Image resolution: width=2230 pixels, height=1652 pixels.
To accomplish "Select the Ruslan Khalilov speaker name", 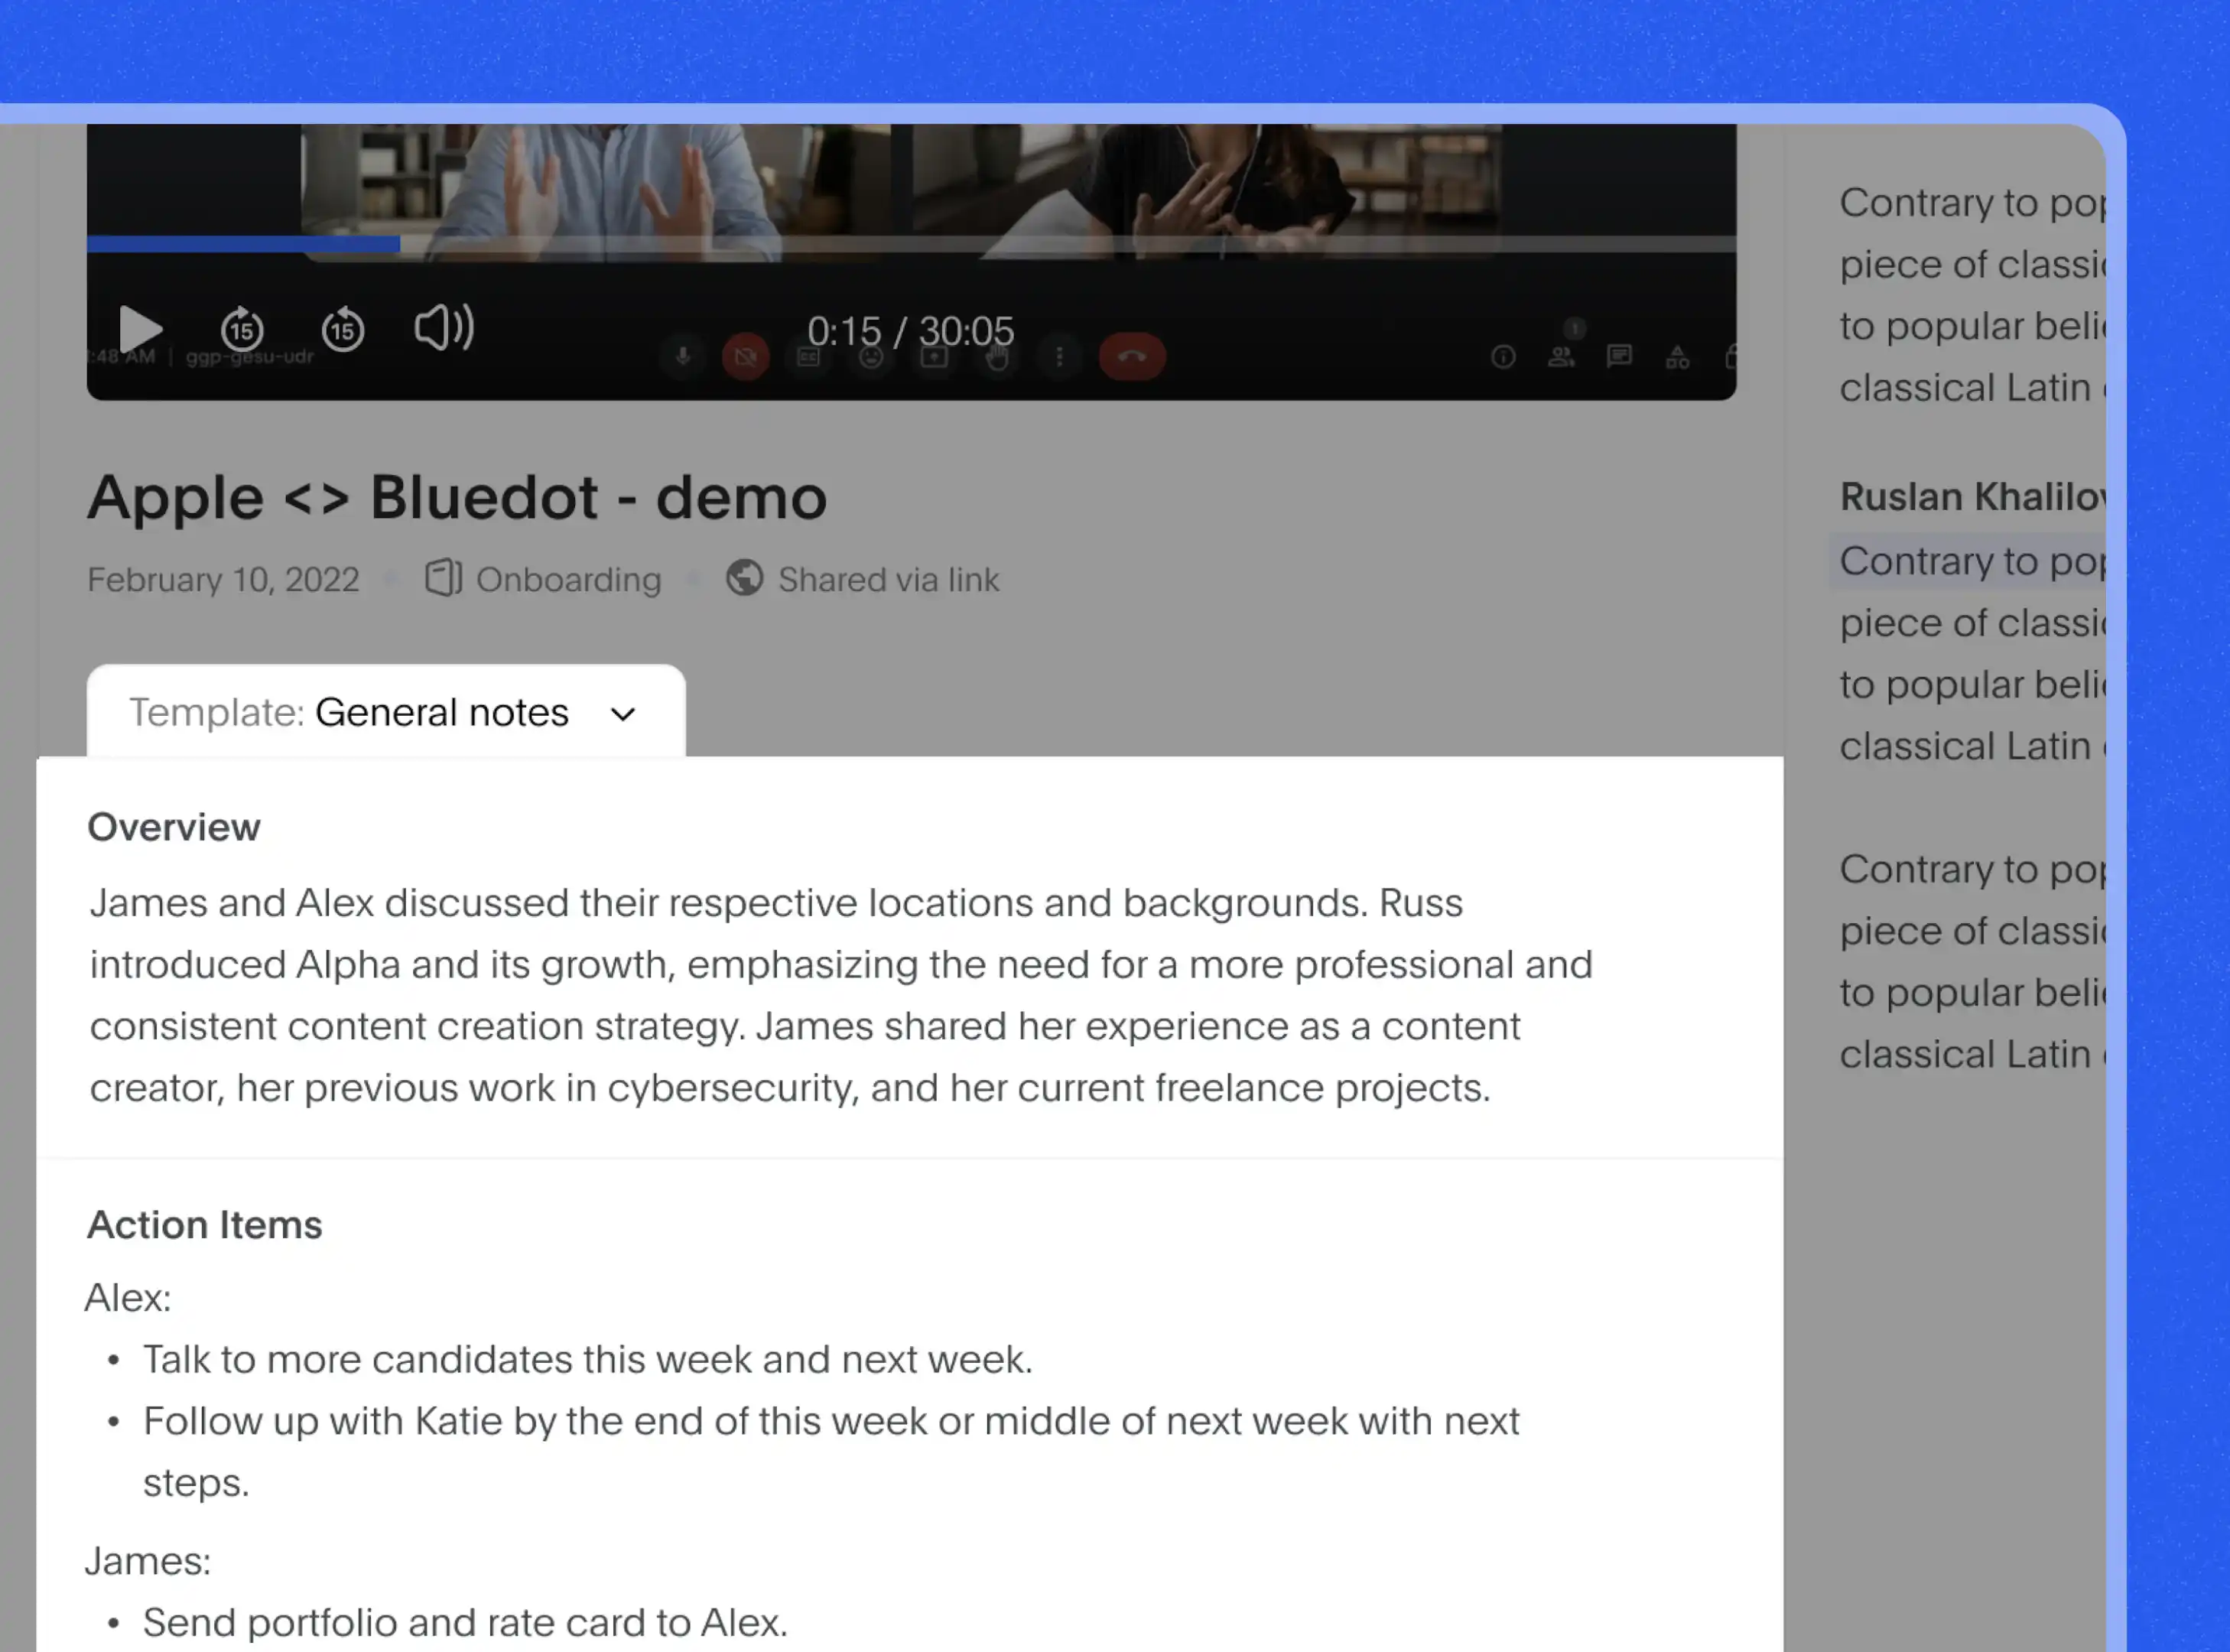I will pyautogui.click(x=1972, y=497).
